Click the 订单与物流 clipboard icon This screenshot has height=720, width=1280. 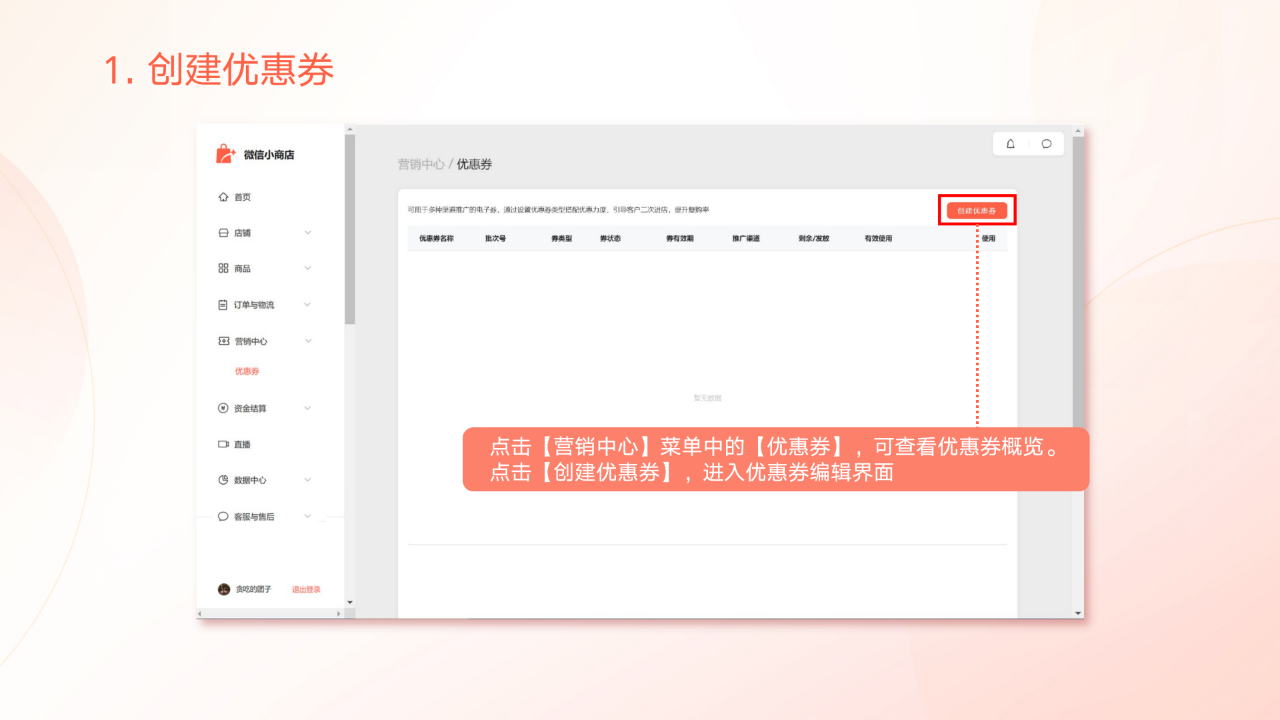223,305
